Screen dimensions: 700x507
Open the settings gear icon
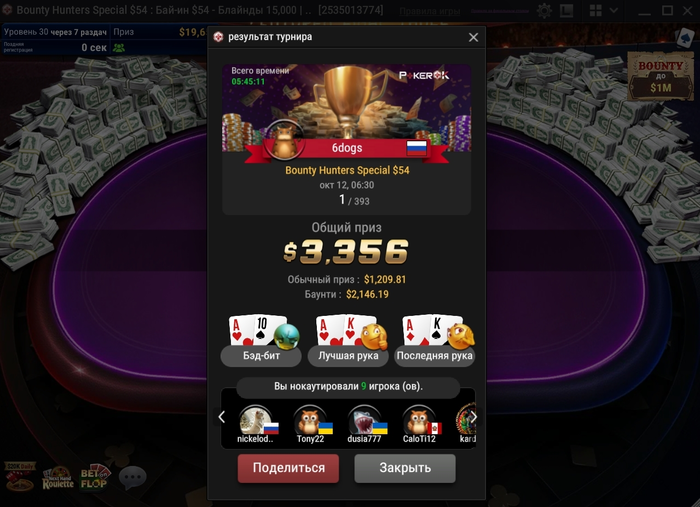click(544, 11)
